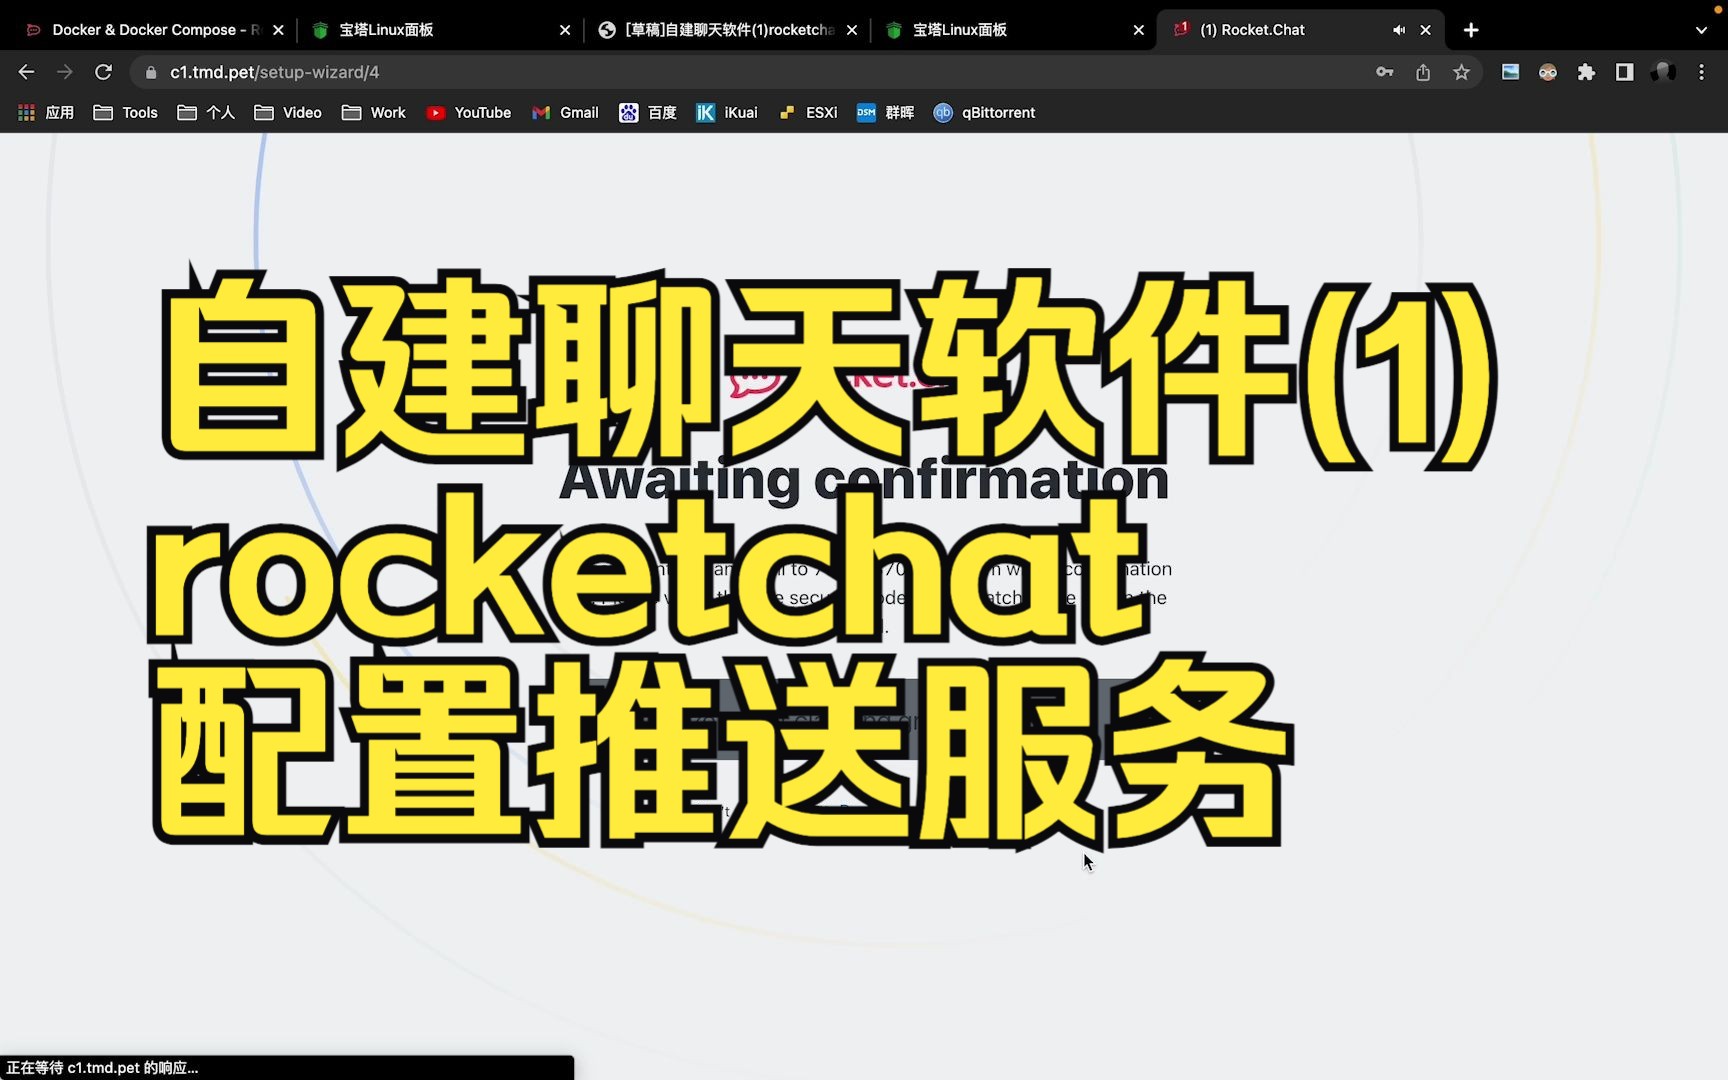Go back to the previous page
1728x1080 pixels.
pyautogui.click(x=27, y=72)
